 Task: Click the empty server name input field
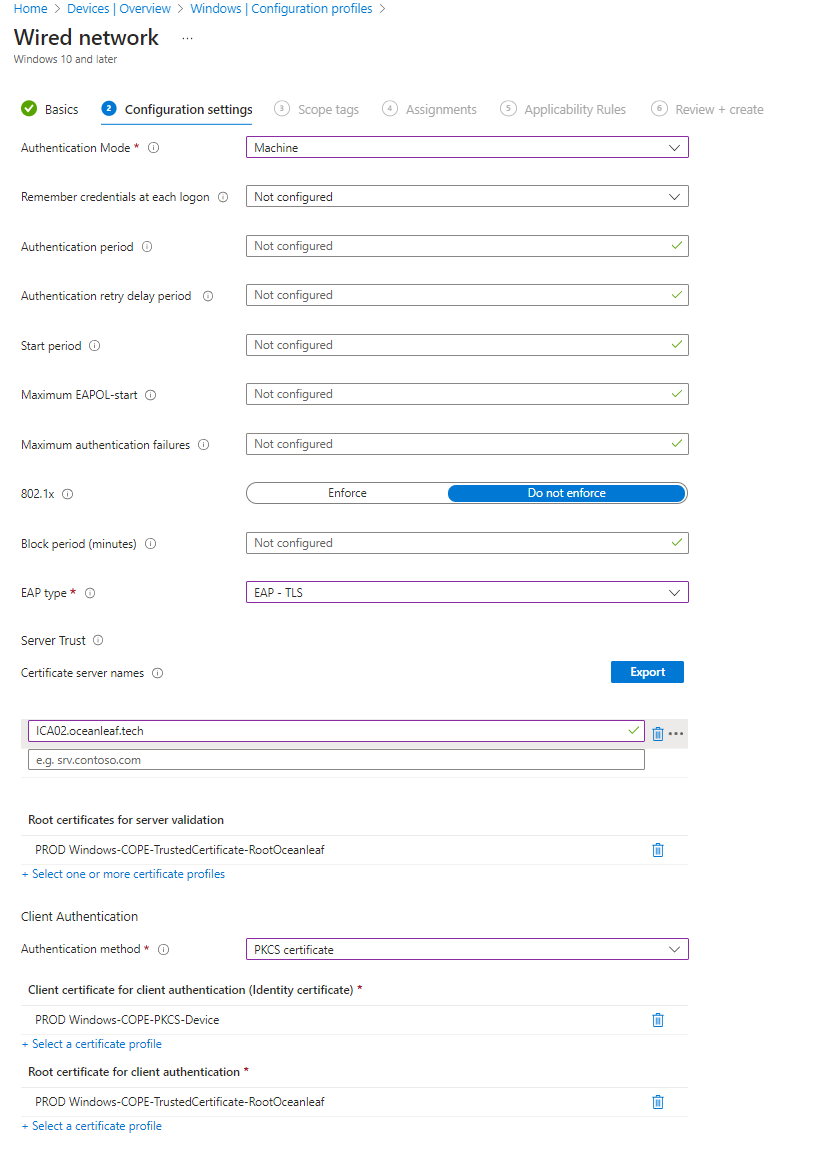(336, 760)
